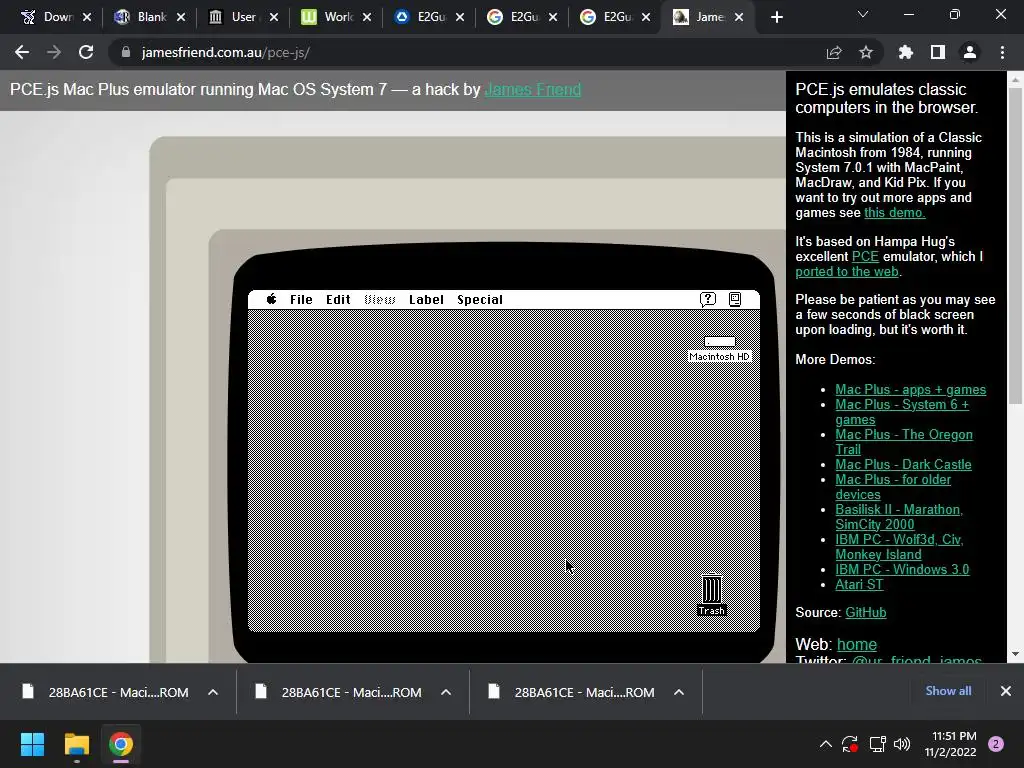
Task: Click the sidebar scroll down arrow
Action: coord(1015,654)
